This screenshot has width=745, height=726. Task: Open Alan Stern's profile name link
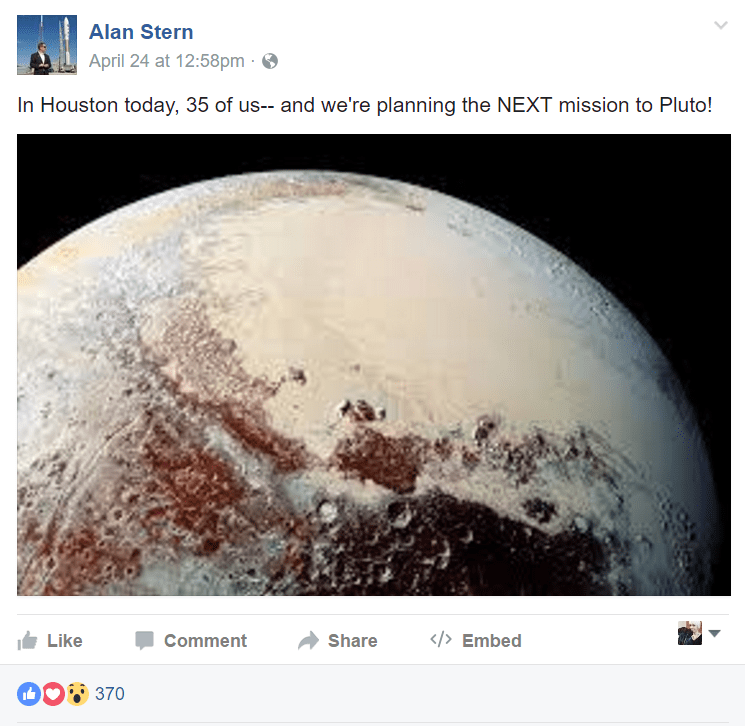[x=141, y=32]
